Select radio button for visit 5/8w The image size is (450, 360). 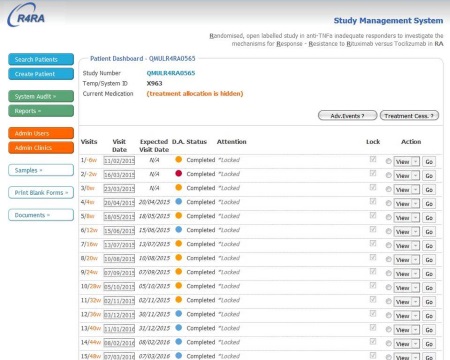(388, 217)
